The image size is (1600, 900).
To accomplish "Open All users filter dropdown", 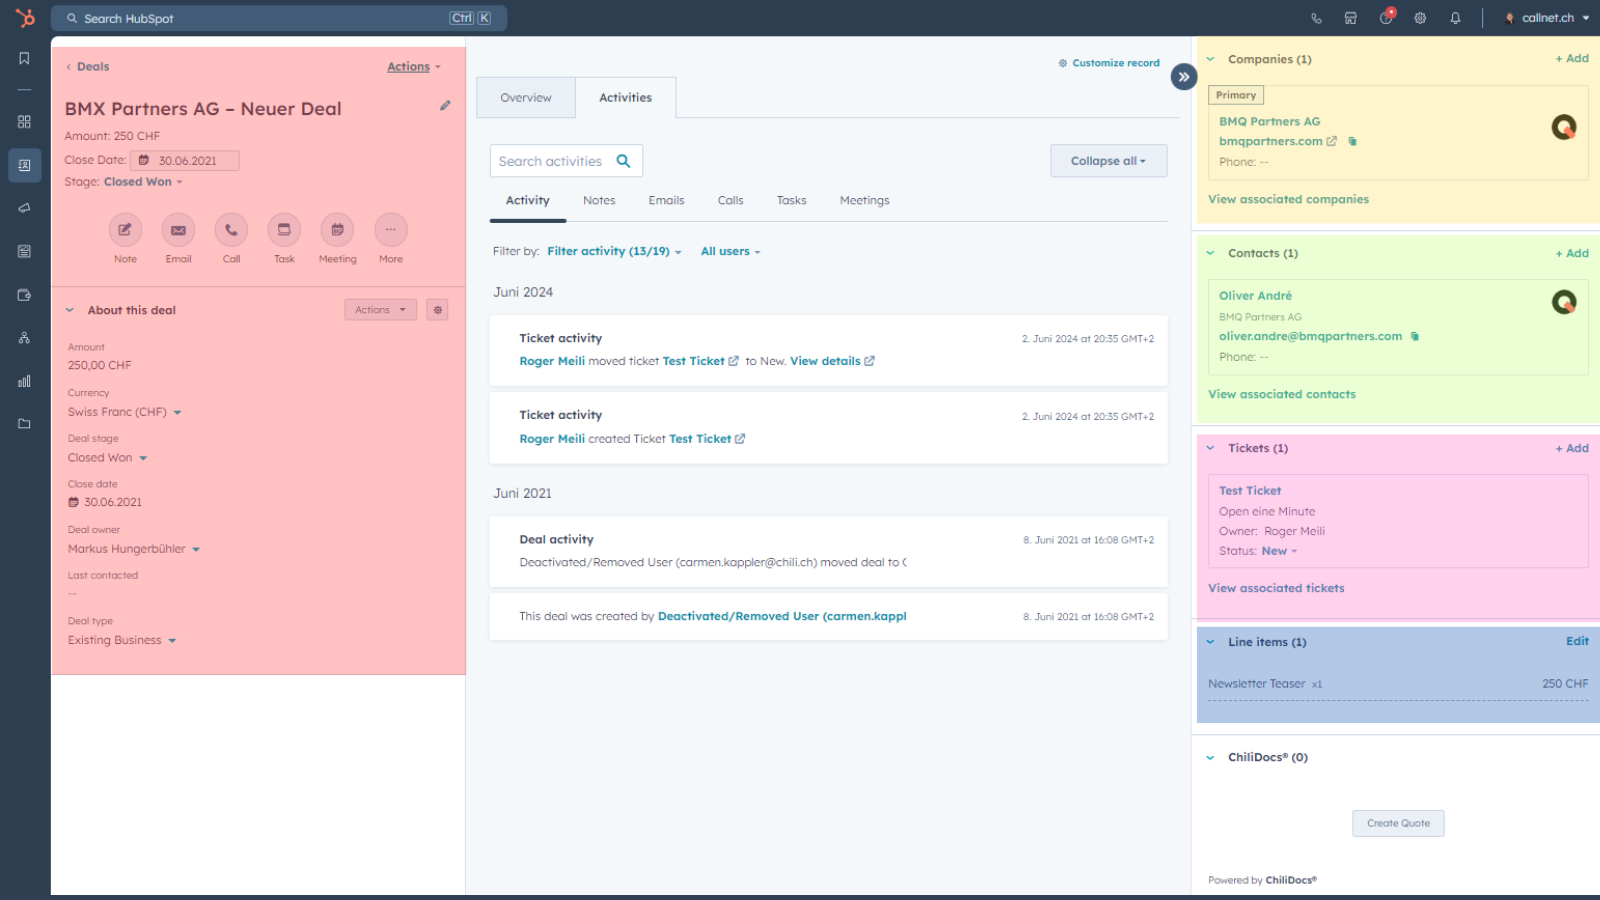I will tap(730, 252).
